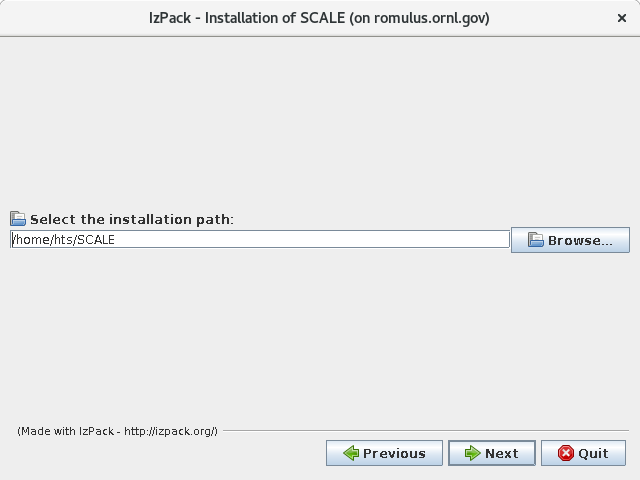Viewport: 640px width, 480px height.
Task: Click the blank end of the path field
Action: pos(400,240)
